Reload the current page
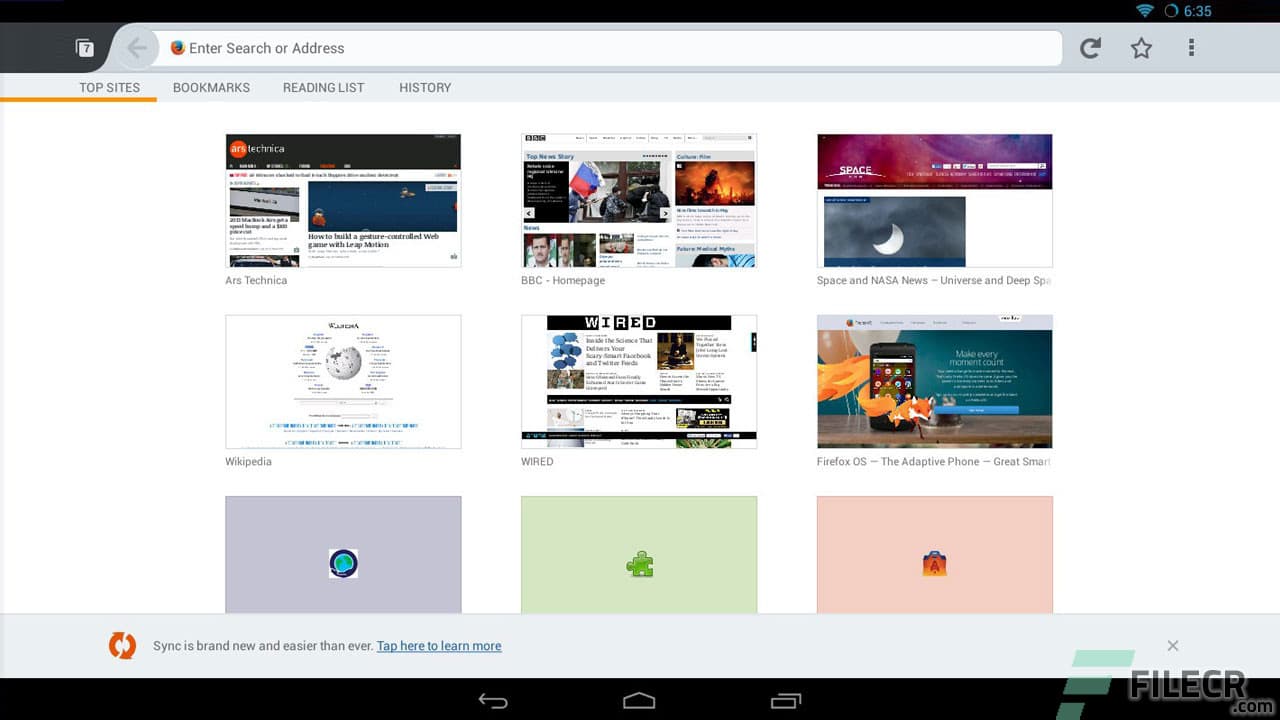 pyautogui.click(x=1089, y=47)
